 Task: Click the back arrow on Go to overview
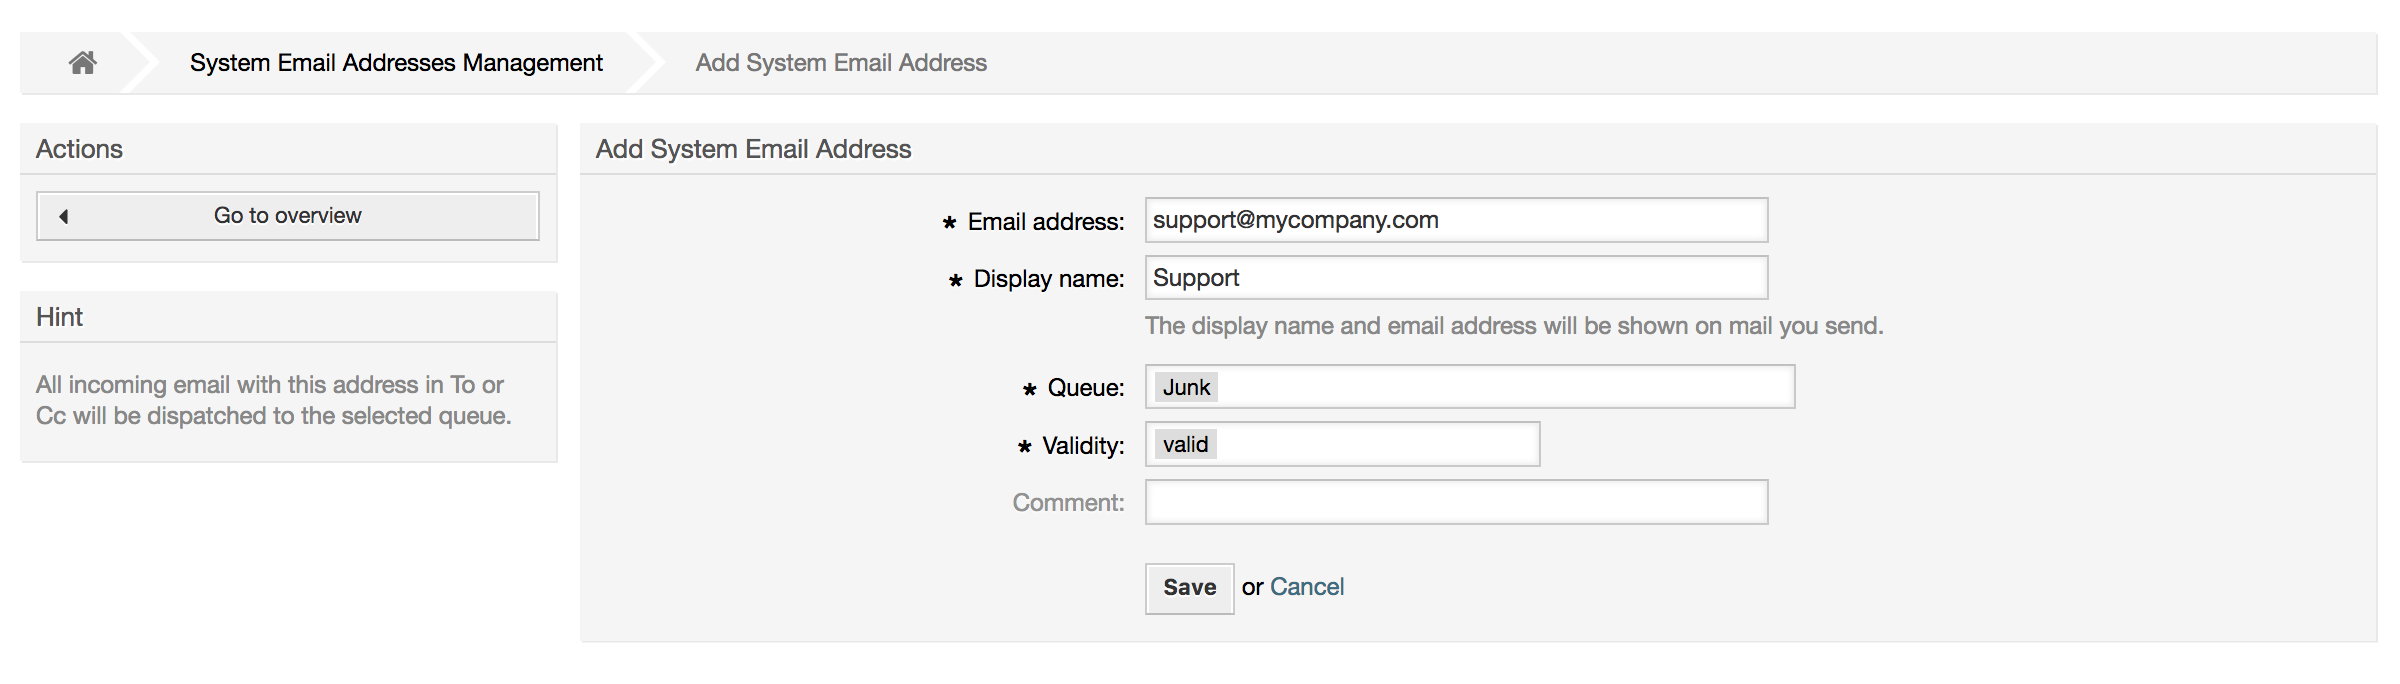[x=62, y=215]
